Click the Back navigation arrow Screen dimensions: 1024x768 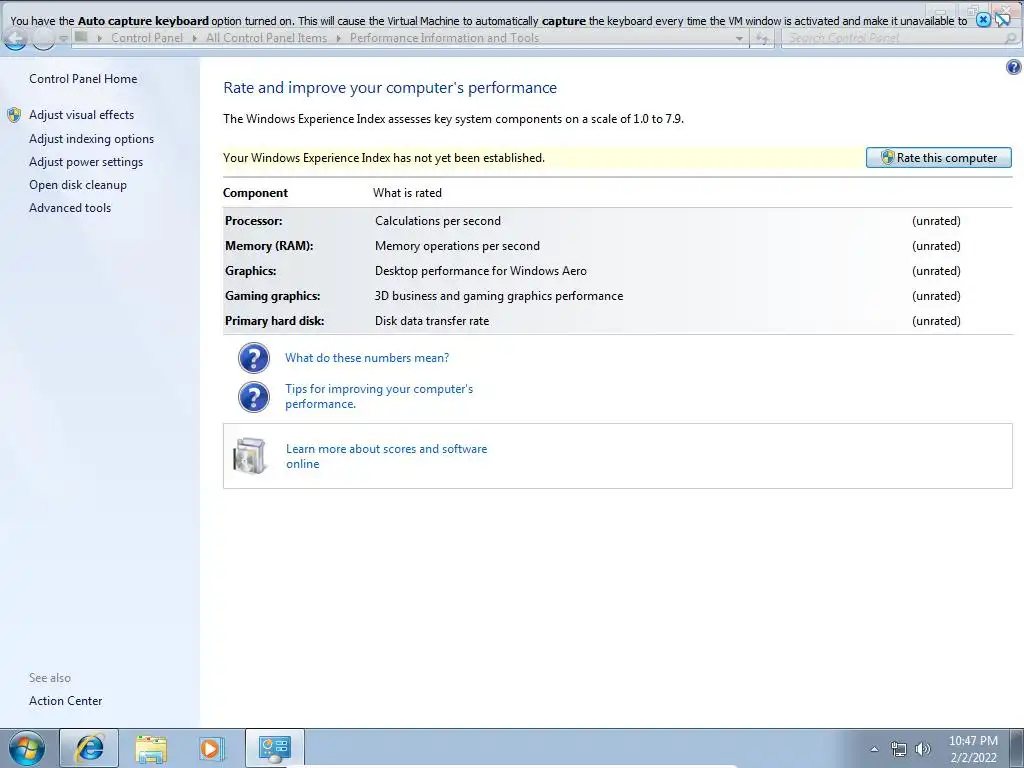pos(15,39)
